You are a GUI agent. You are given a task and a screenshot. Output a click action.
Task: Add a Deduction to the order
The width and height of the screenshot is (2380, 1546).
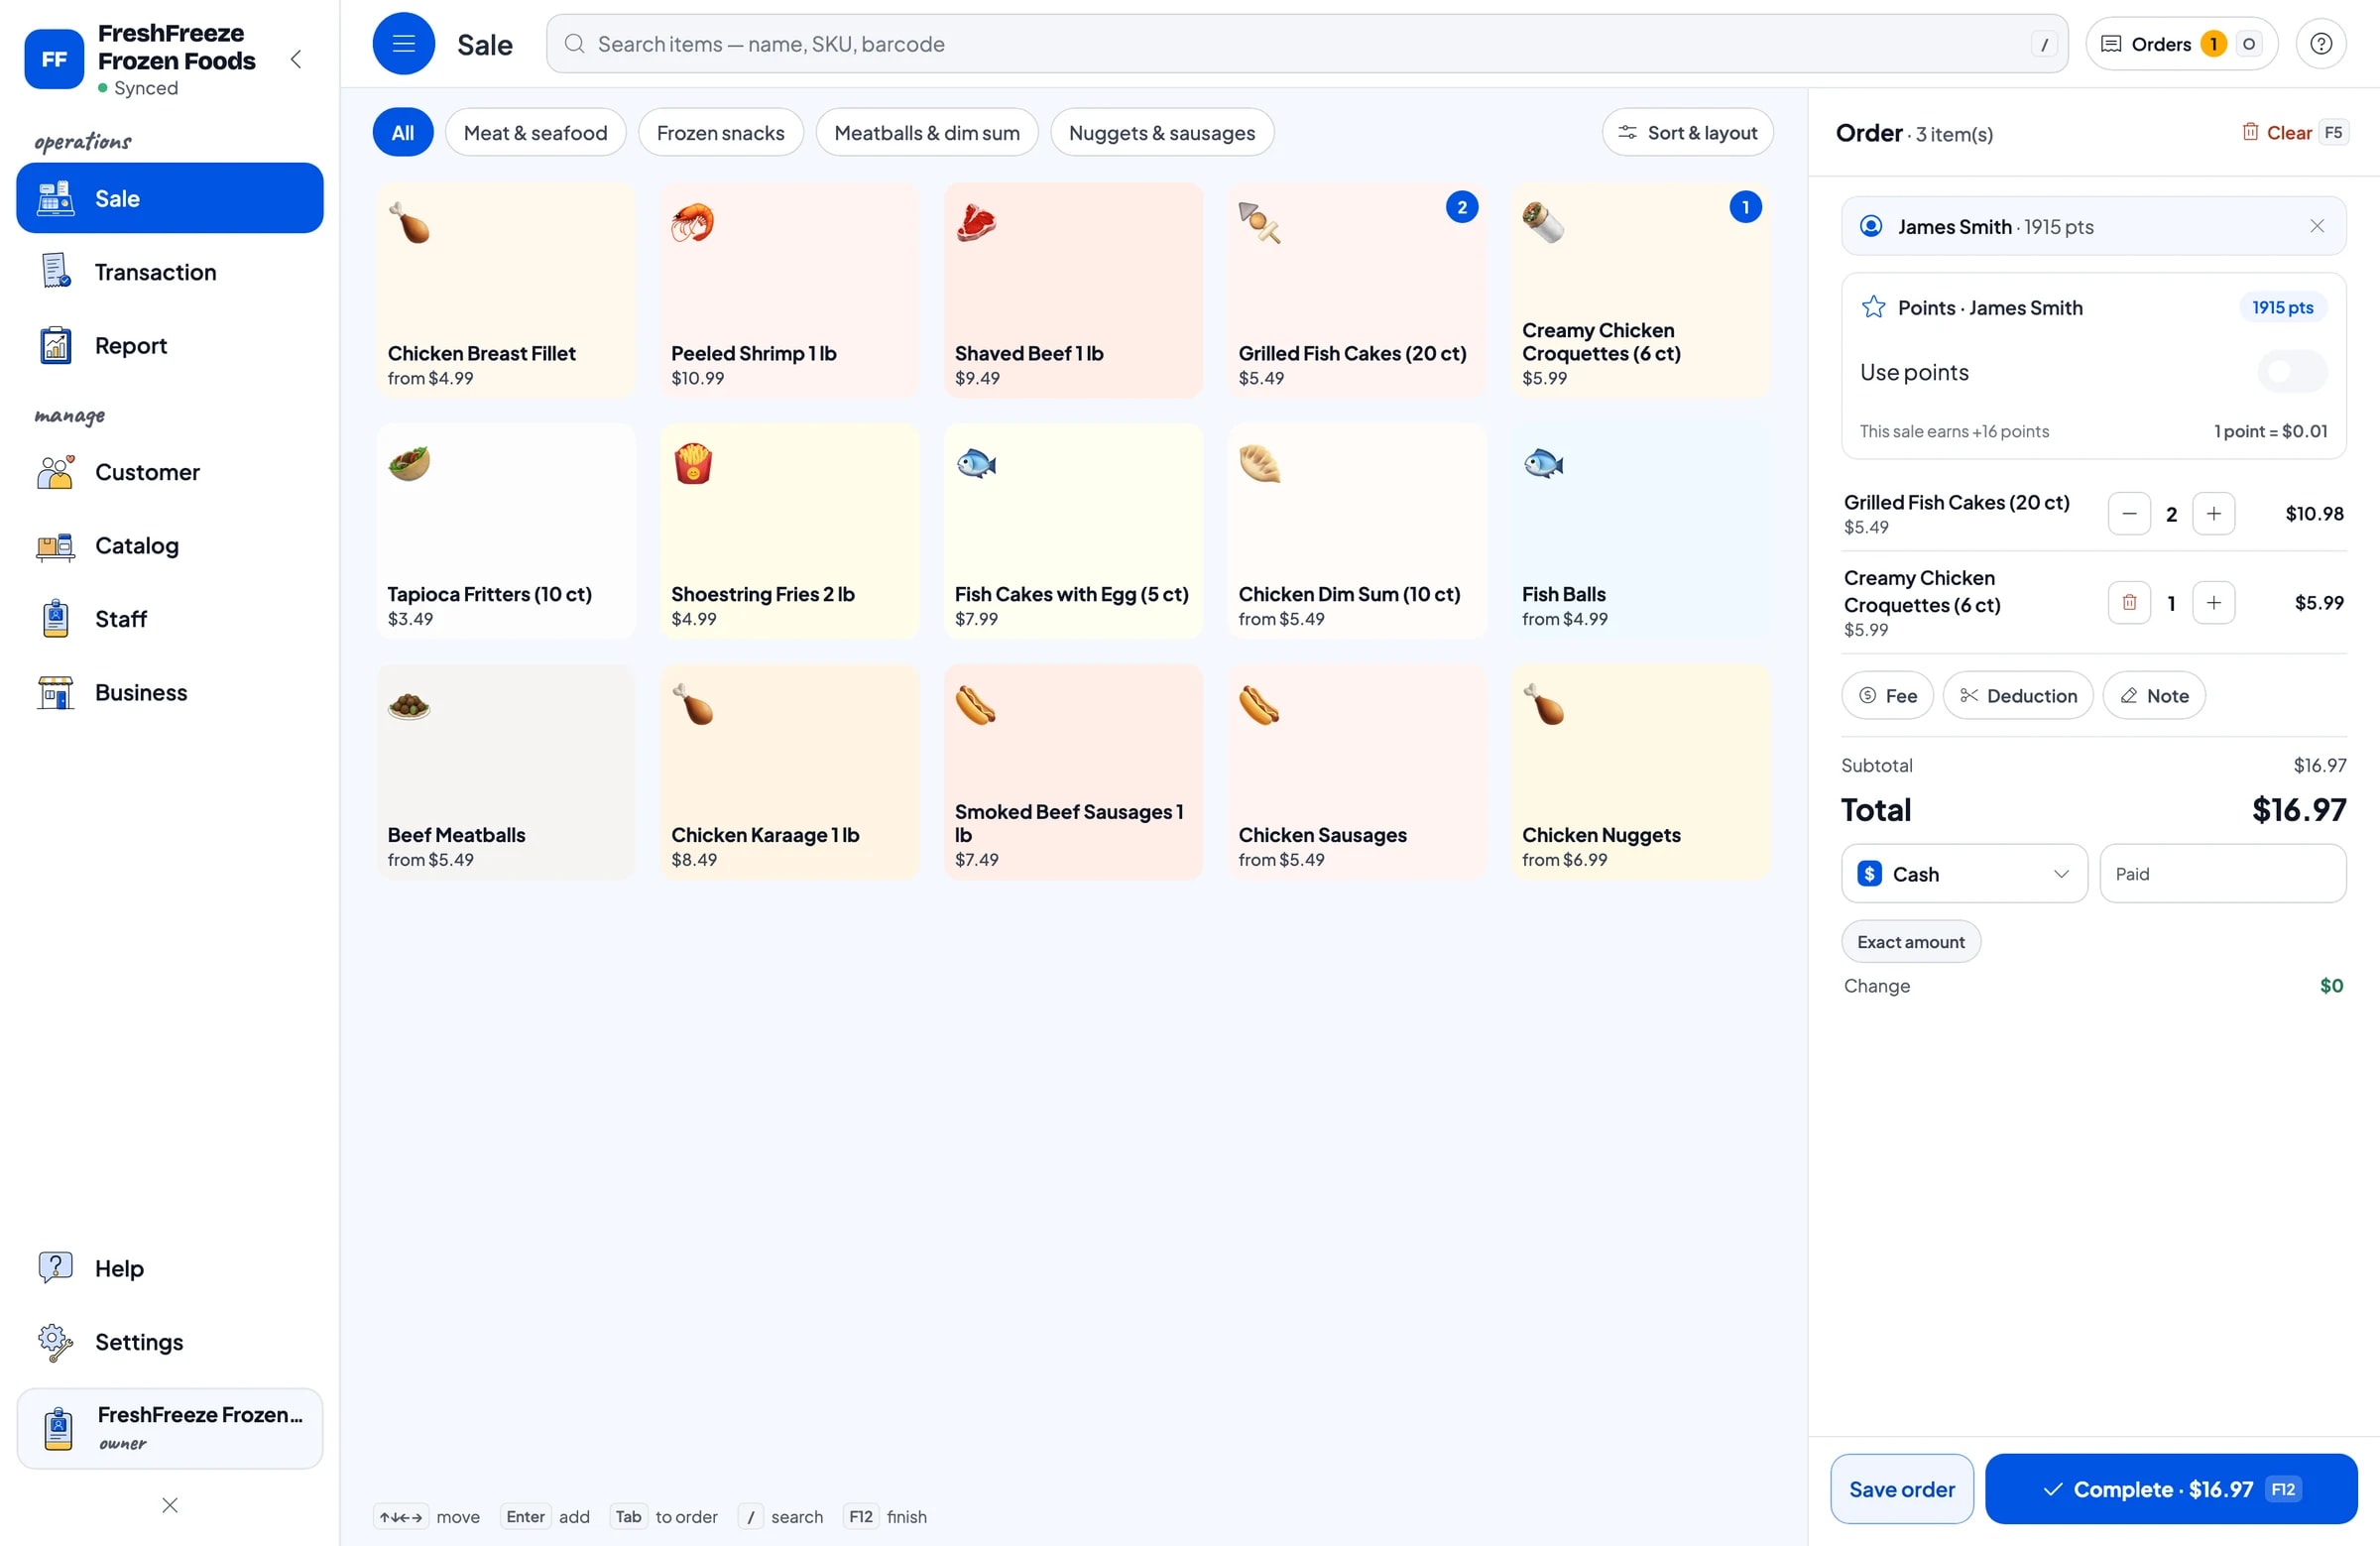pyautogui.click(x=2017, y=696)
